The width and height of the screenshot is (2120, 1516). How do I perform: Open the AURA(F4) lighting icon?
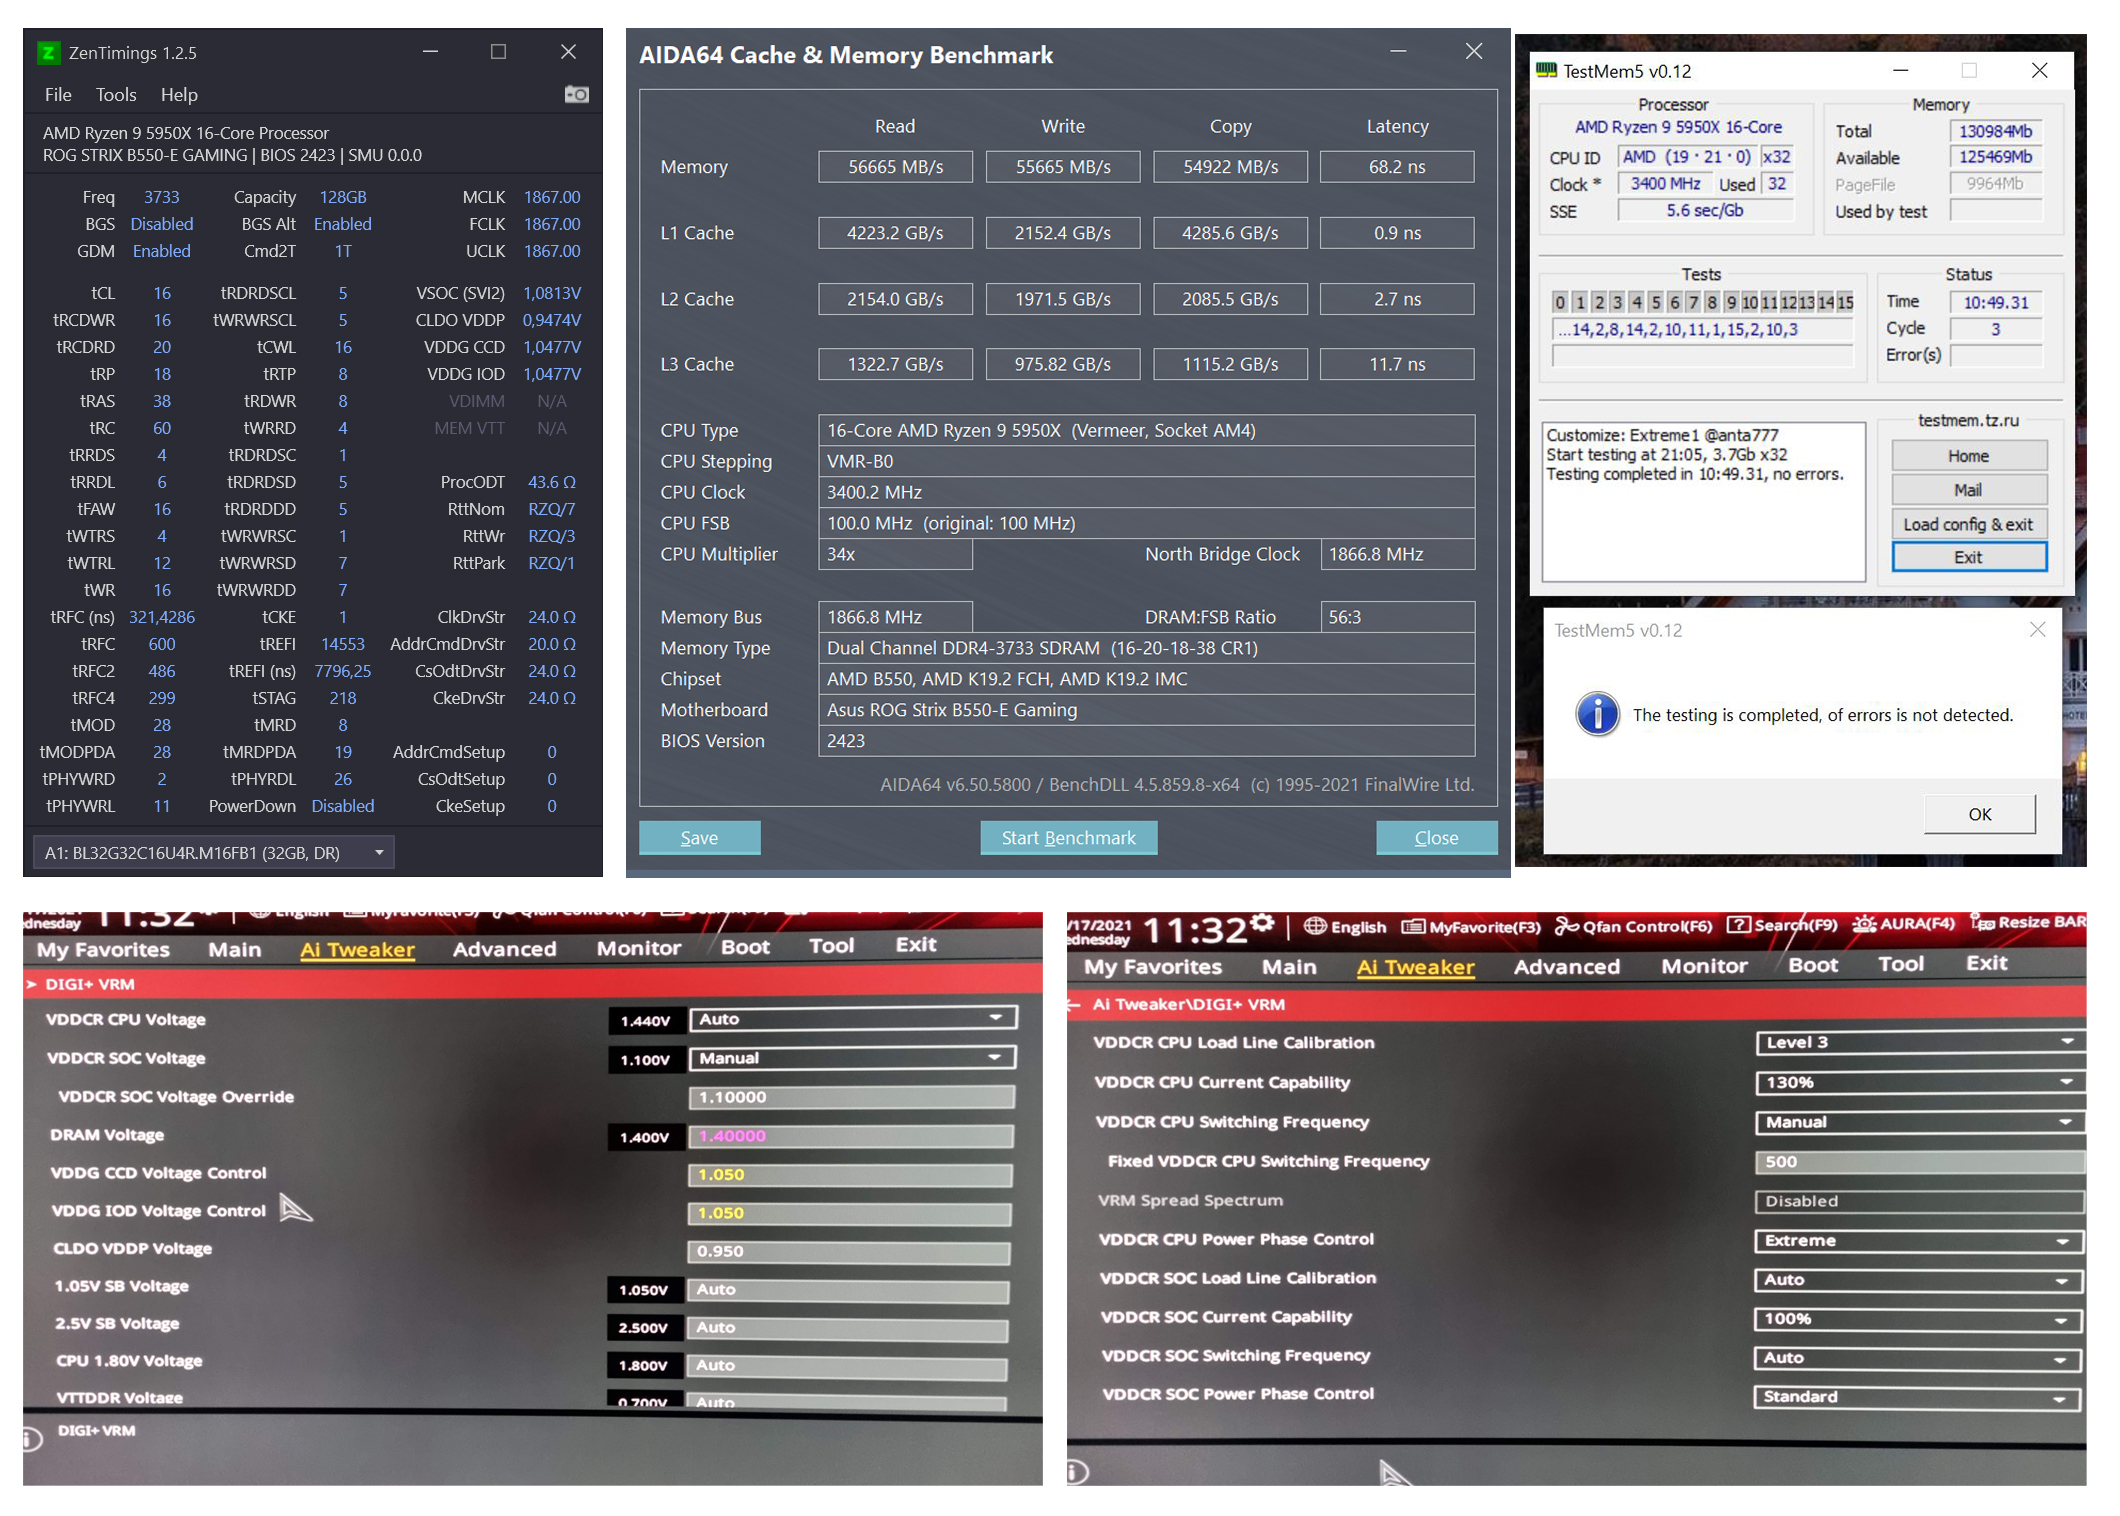[1864, 924]
